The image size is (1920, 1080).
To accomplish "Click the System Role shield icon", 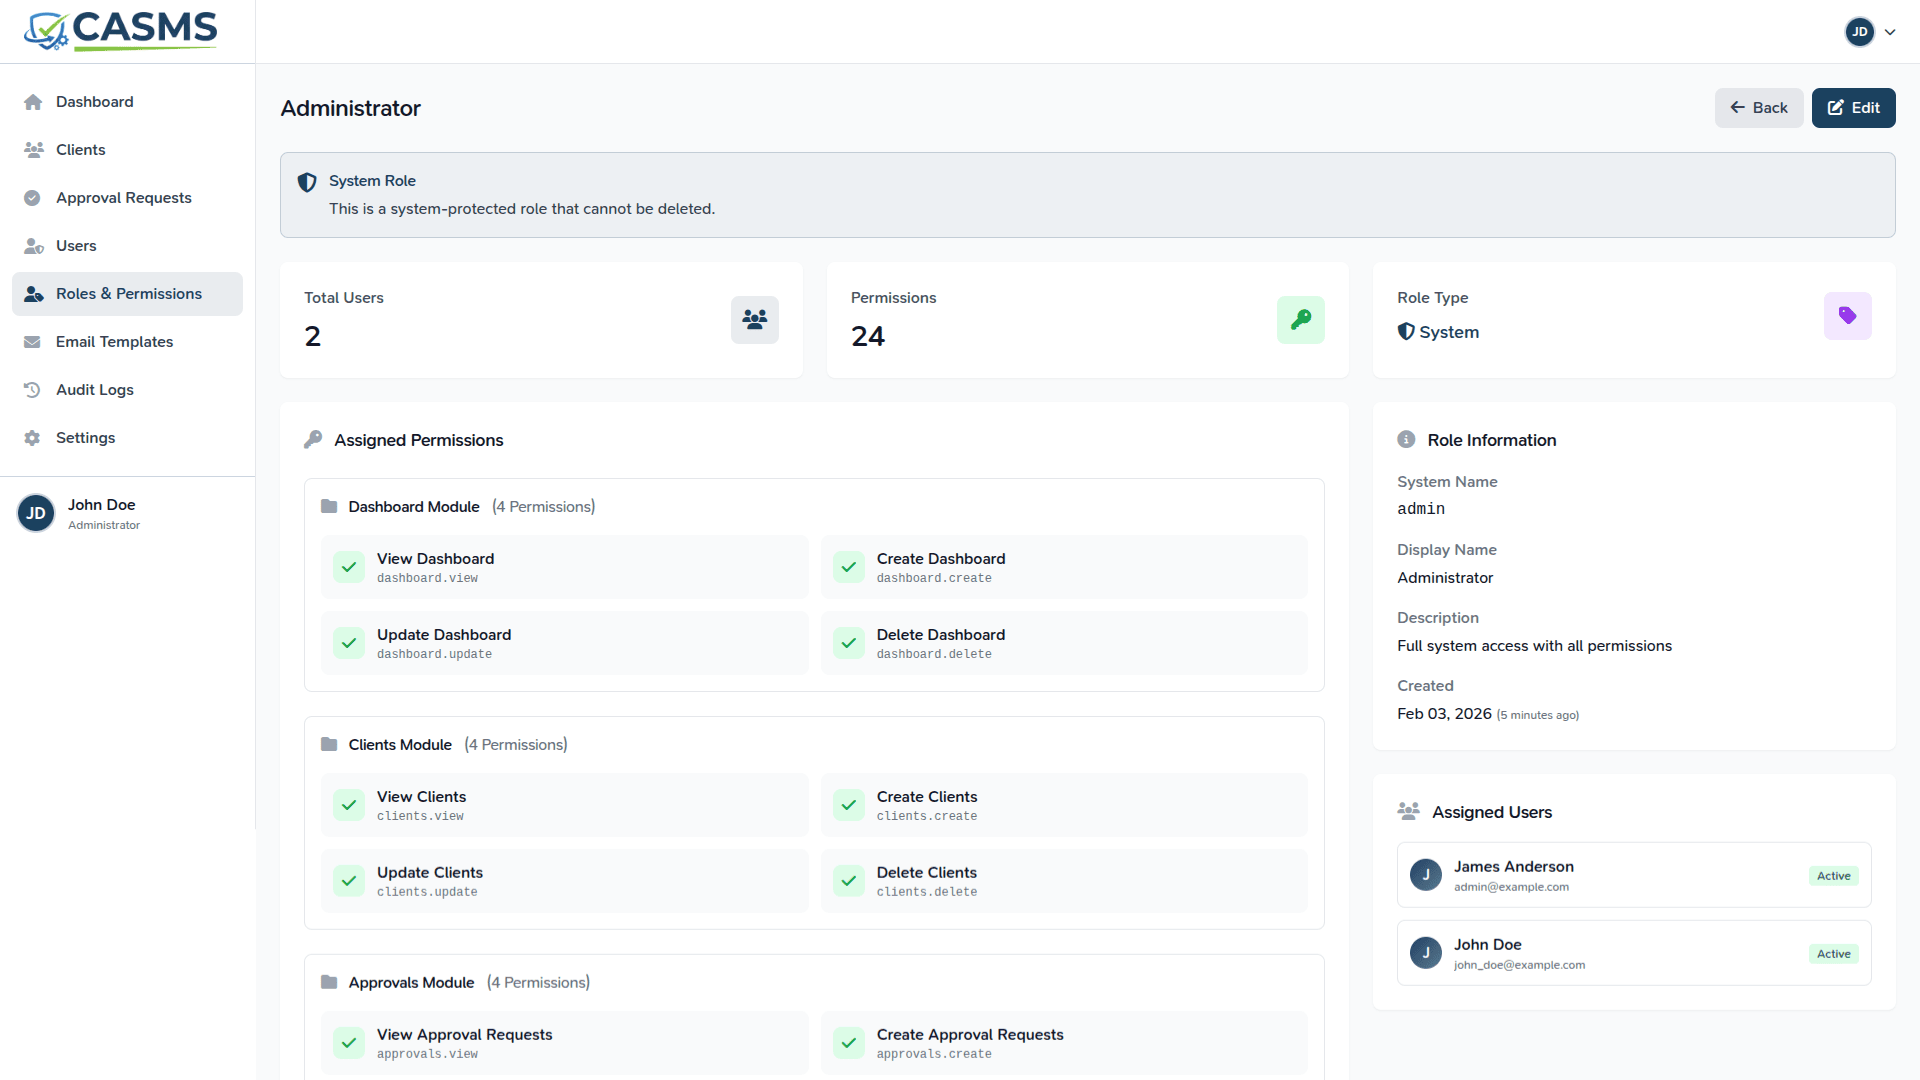I will (x=307, y=182).
